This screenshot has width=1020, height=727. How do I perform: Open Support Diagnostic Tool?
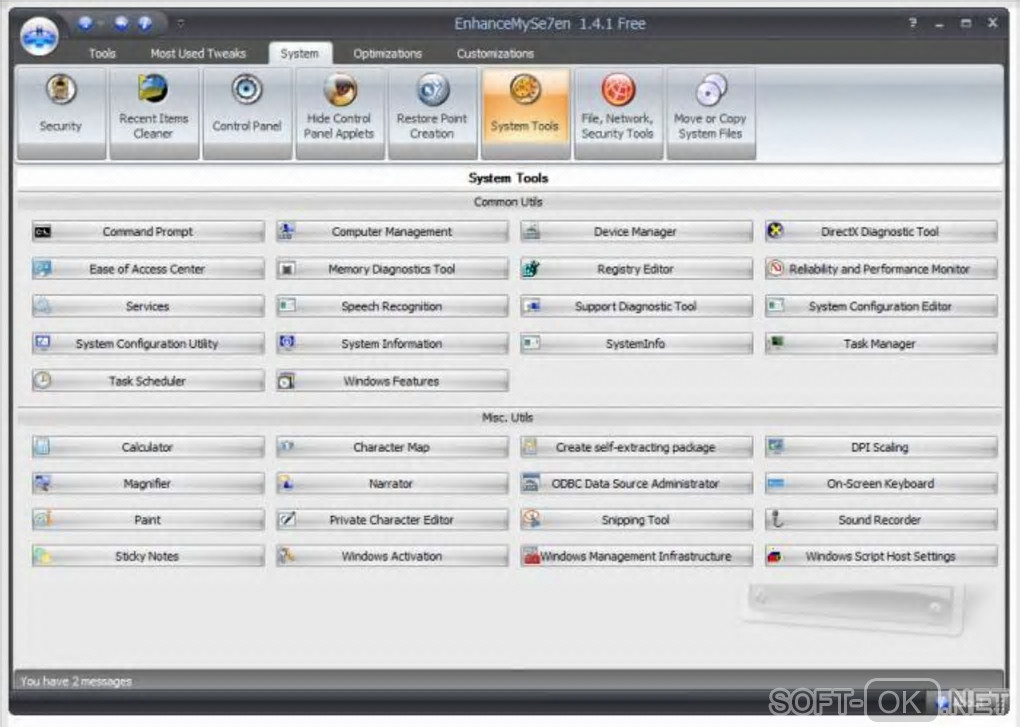(636, 306)
